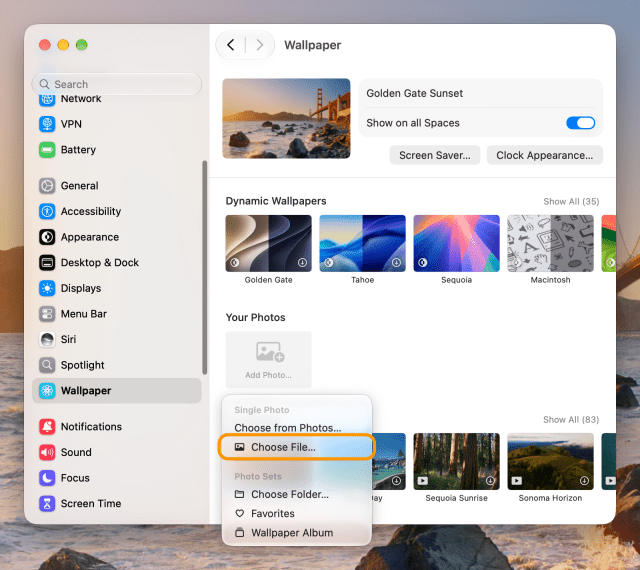The width and height of the screenshot is (640, 570).
Task: Open the Network settings icon in sidebar
Action: tap(47, 99)
